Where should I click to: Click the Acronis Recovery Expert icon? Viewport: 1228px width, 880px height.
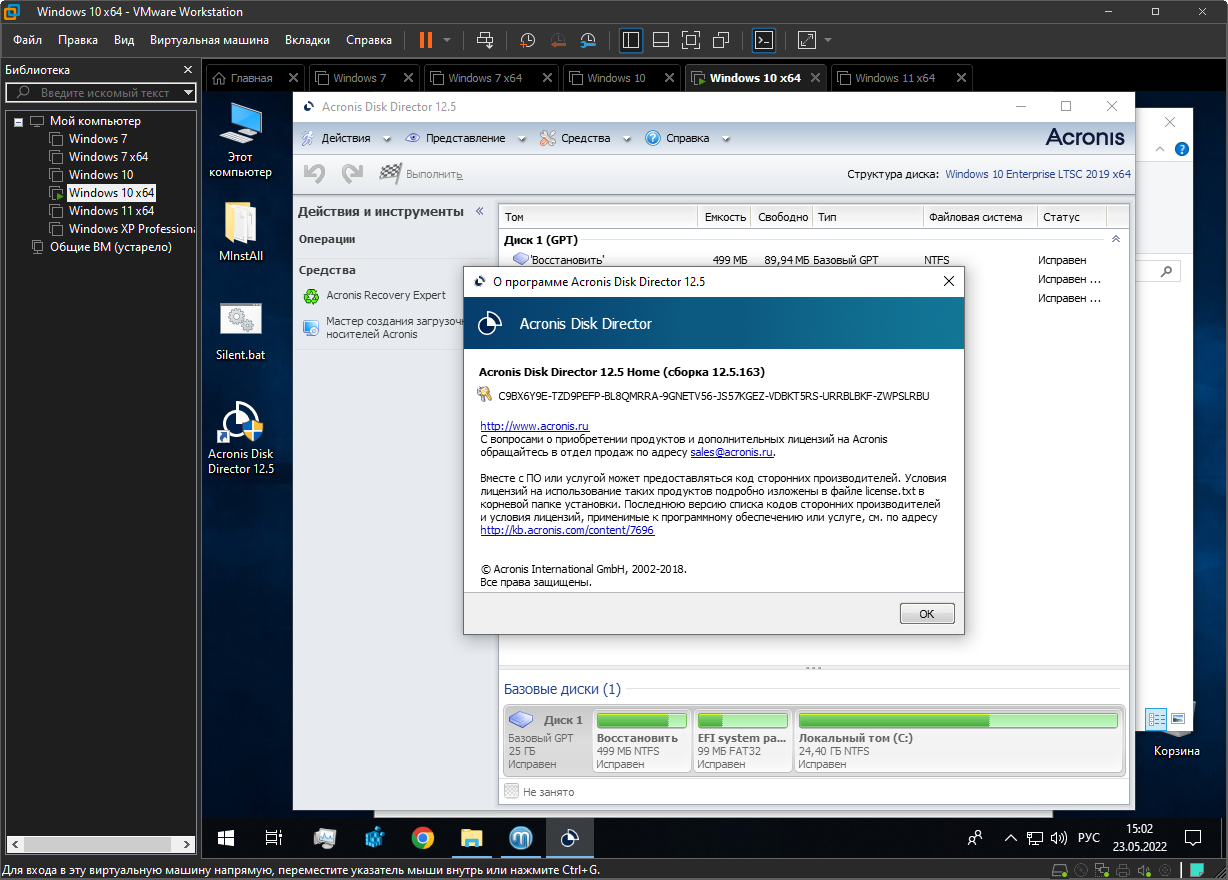310,296
